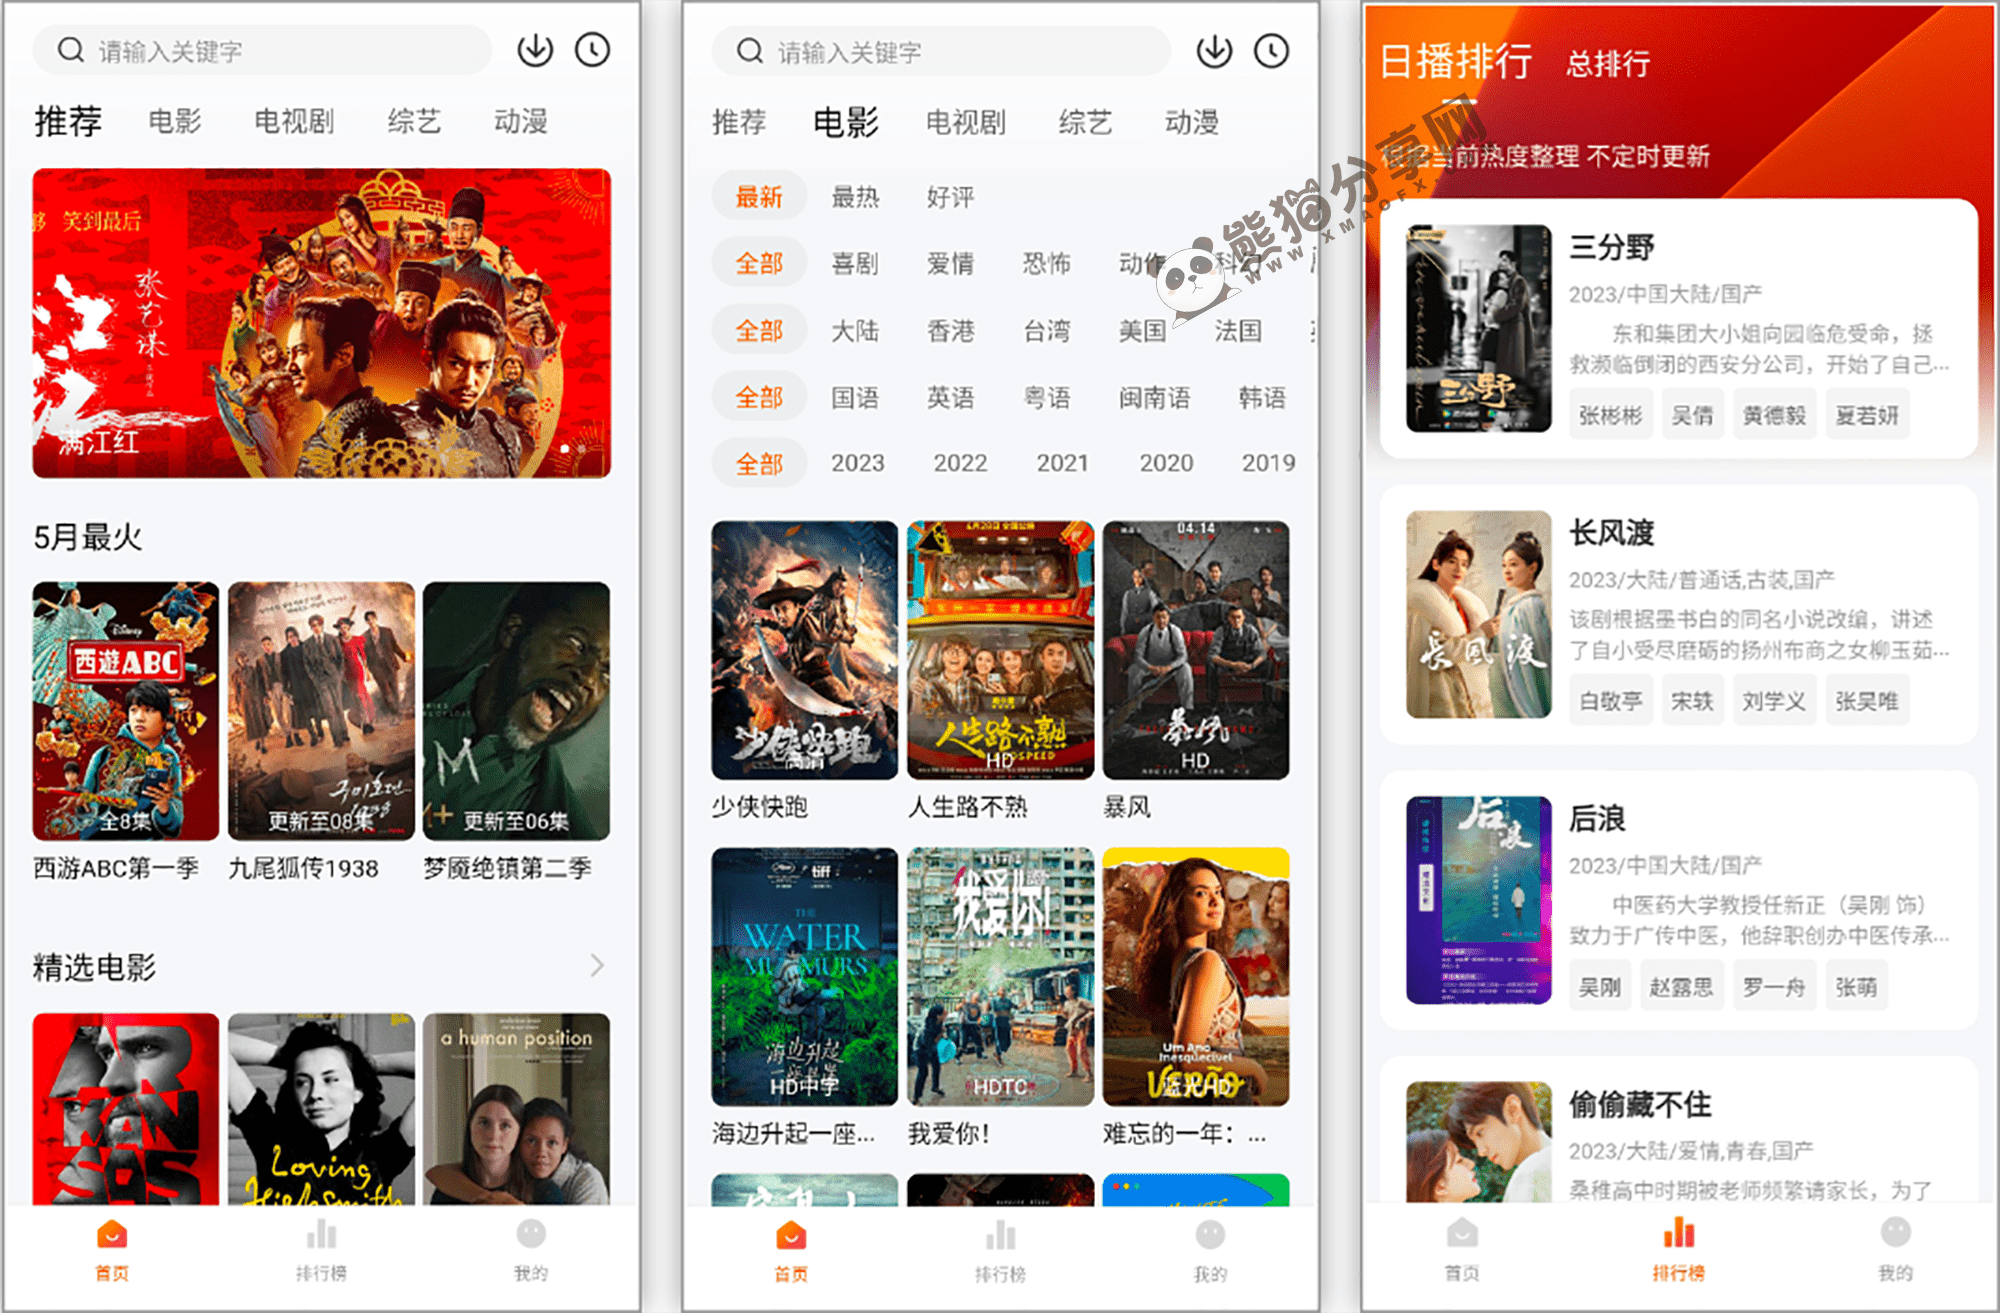Tap 首页 home icon in right screen
The height and width of the screenshot is (1313, 2000).
coord(1462,1233)
